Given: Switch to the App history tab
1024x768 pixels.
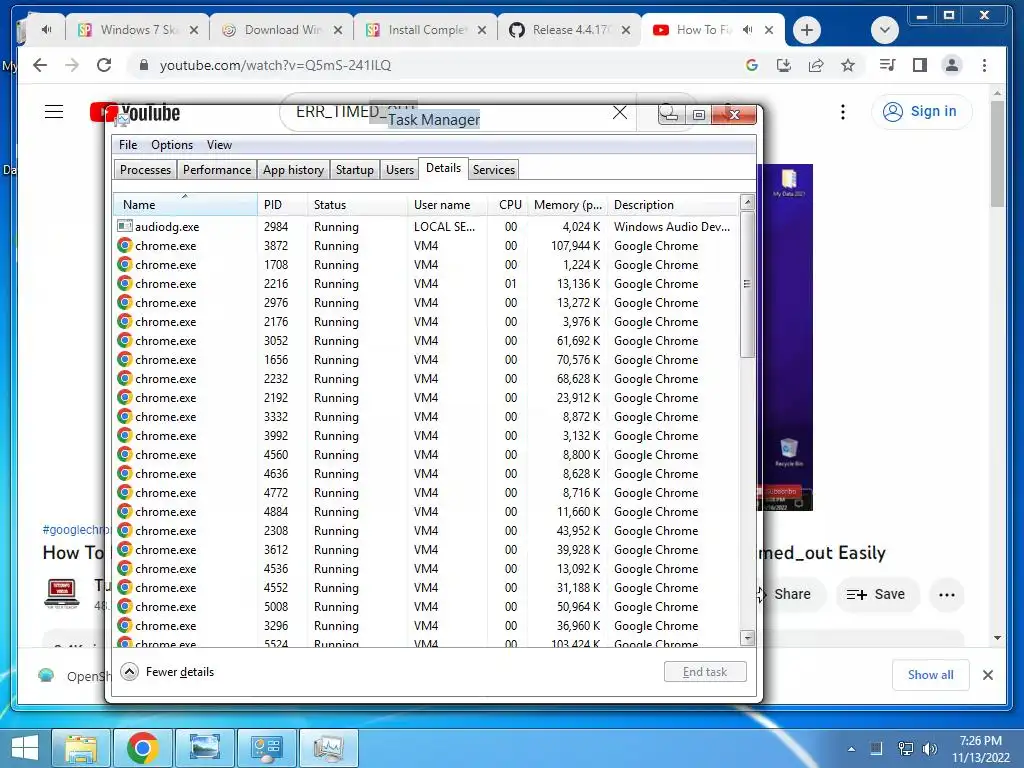Looking at the screenshot, I should [x=293, y=170].
